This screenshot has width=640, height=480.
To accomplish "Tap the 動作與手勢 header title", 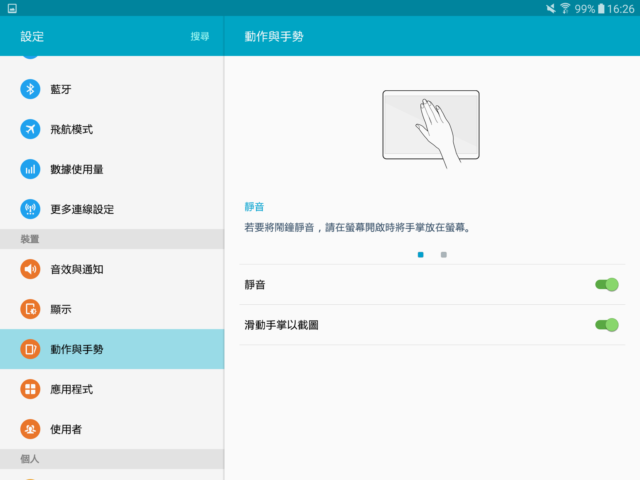I will pyautogui.click(x=274, y=36).
